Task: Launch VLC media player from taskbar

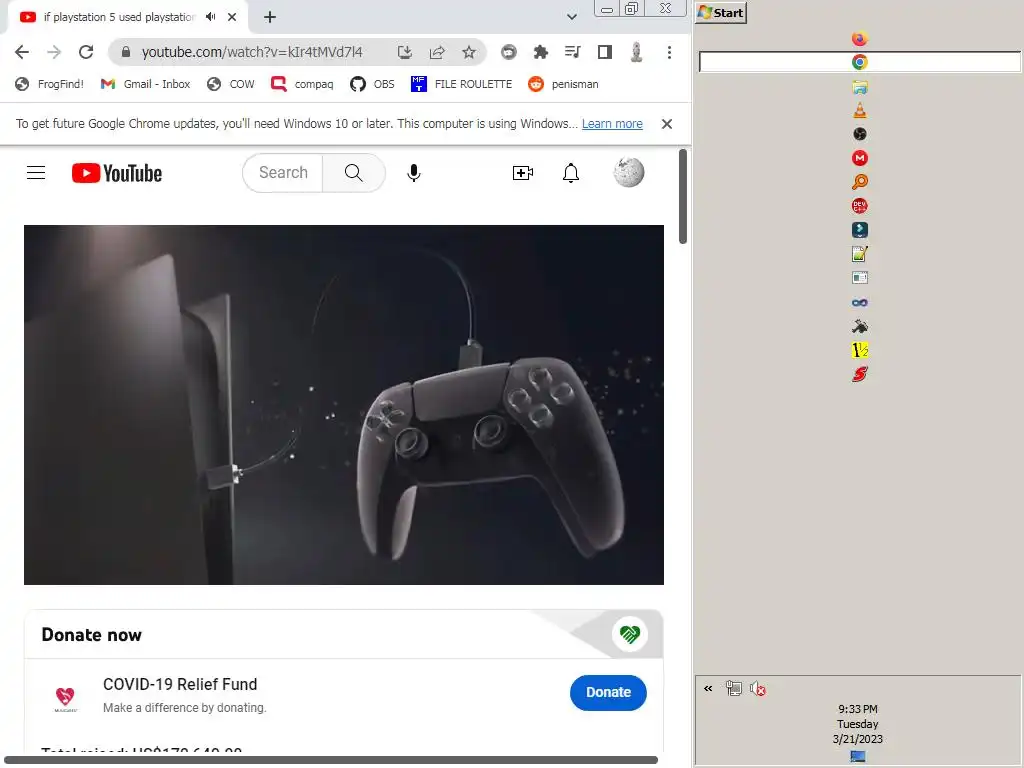Action: click(859, 110)
